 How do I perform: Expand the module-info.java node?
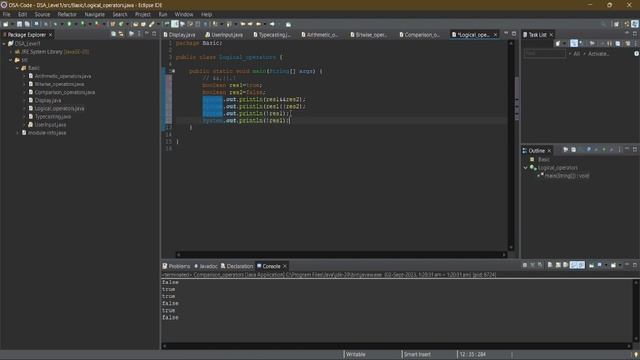[18, 133]
